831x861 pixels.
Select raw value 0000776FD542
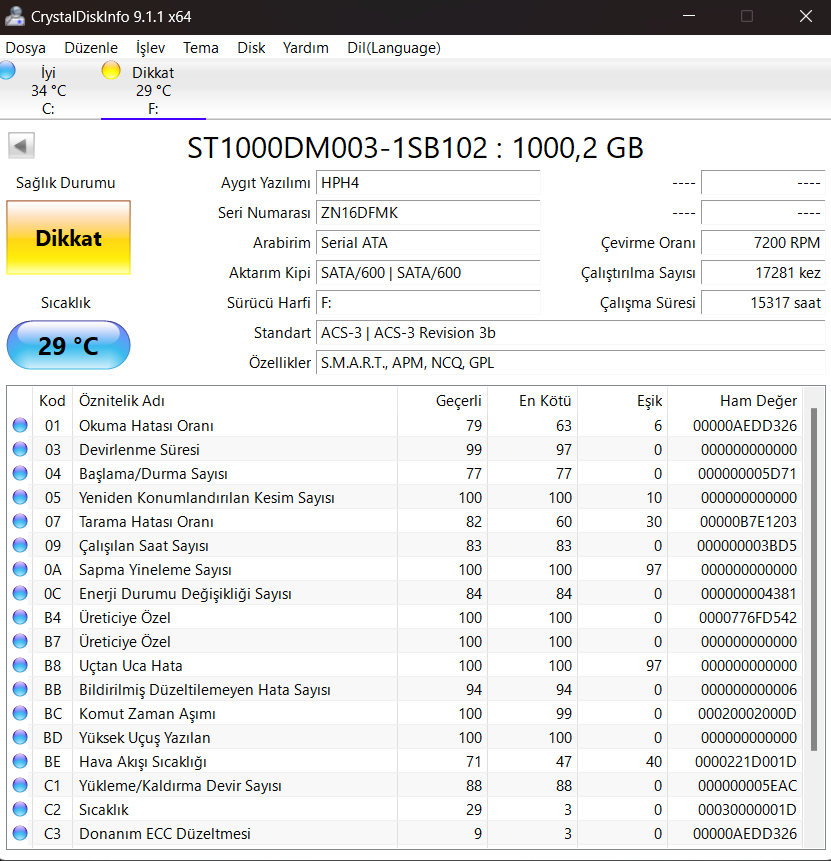click(x=748, y=618)
